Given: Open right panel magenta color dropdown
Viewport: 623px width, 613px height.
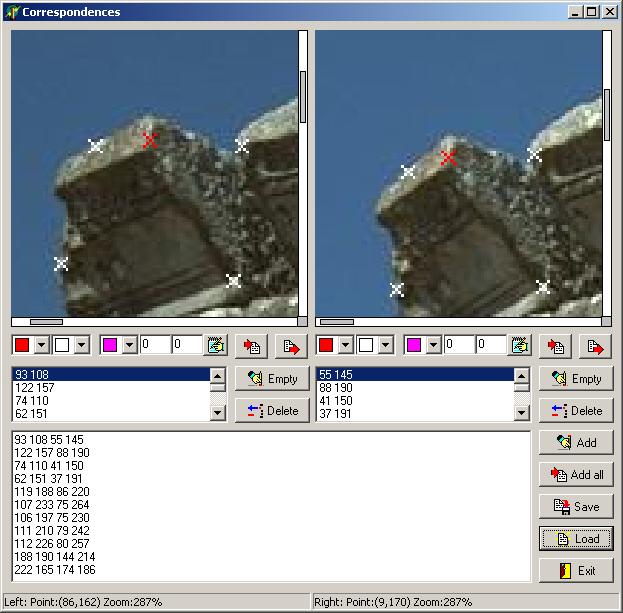Looking at the screenshot, I should (433, 345).
